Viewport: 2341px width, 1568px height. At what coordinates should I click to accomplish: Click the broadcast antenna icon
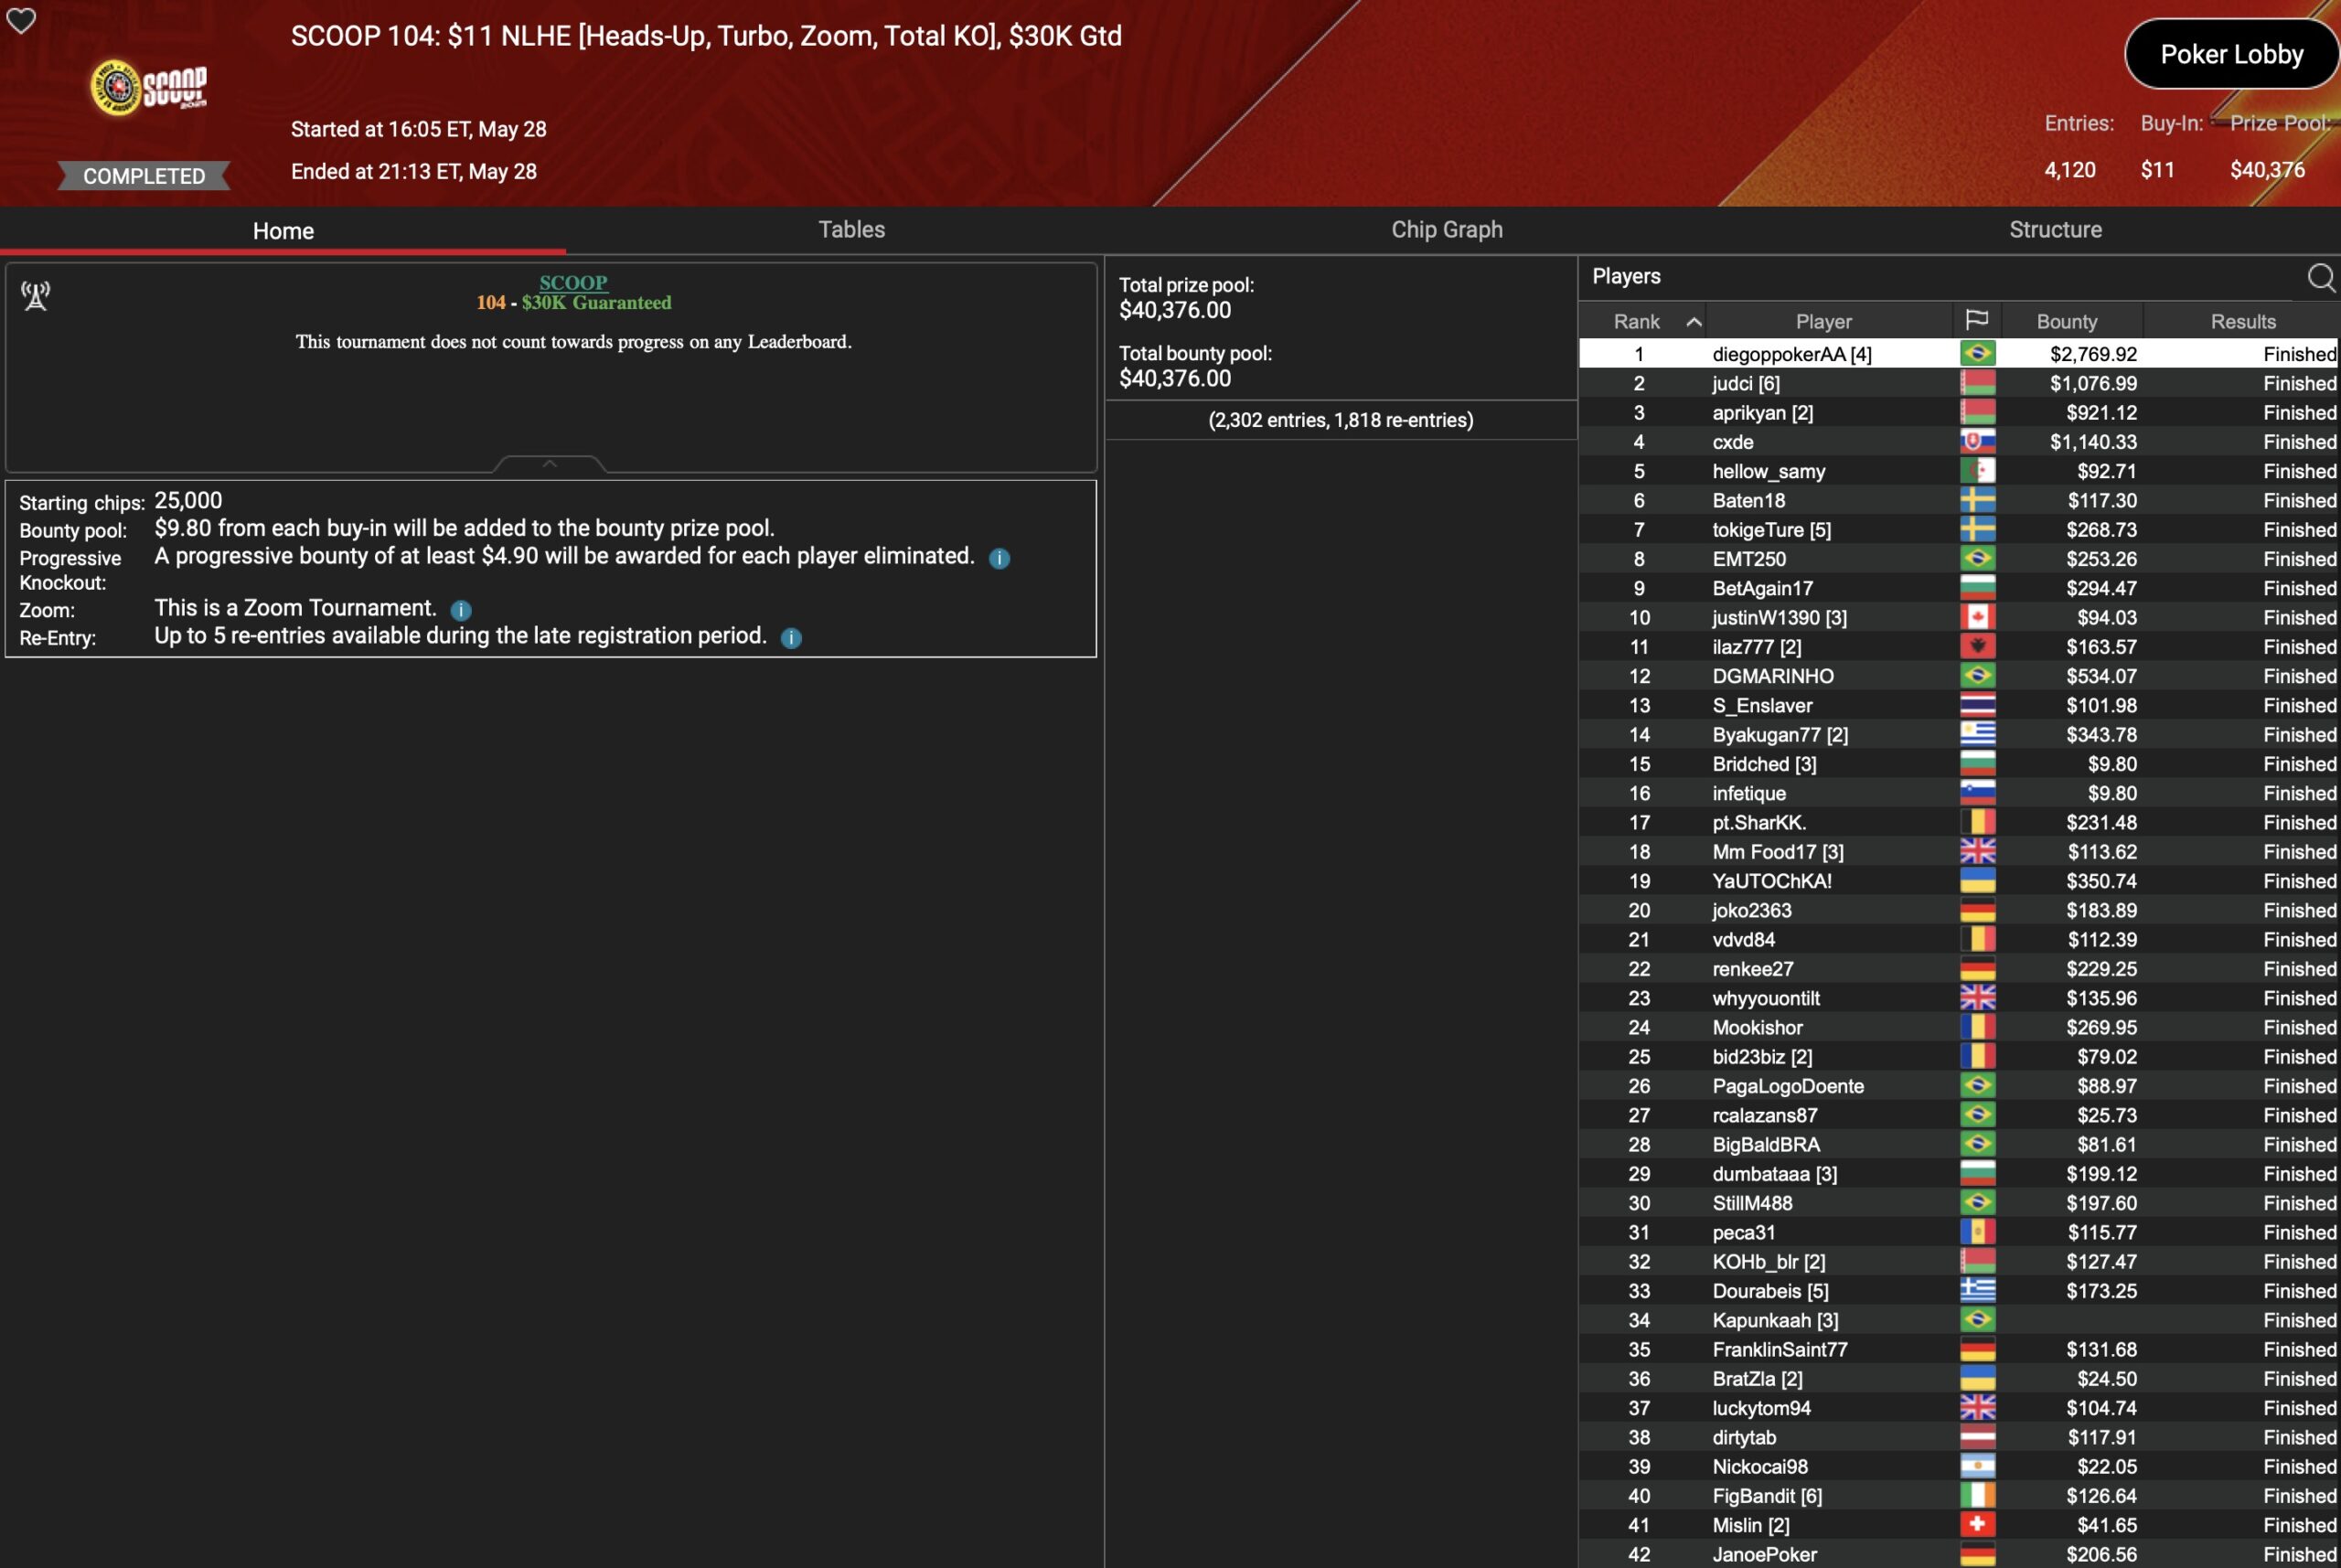coord(36,296)
